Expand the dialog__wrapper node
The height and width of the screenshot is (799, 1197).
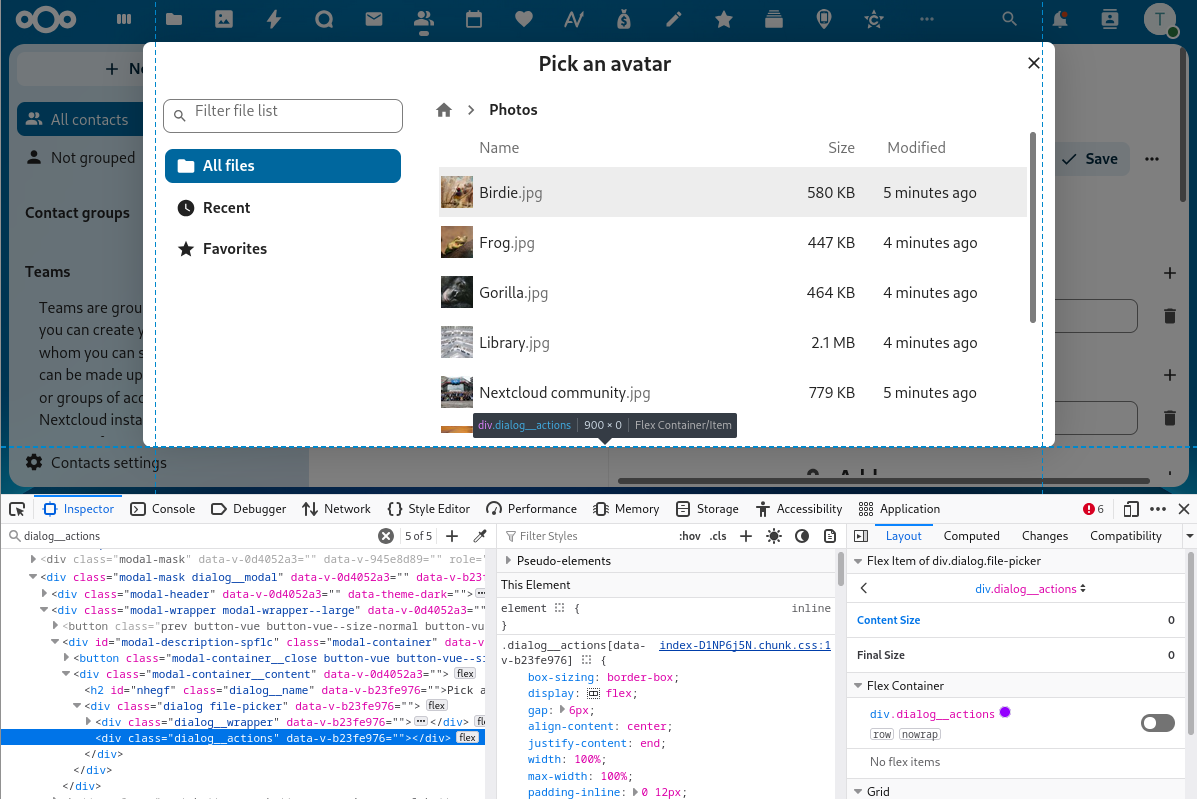(89, 721)
